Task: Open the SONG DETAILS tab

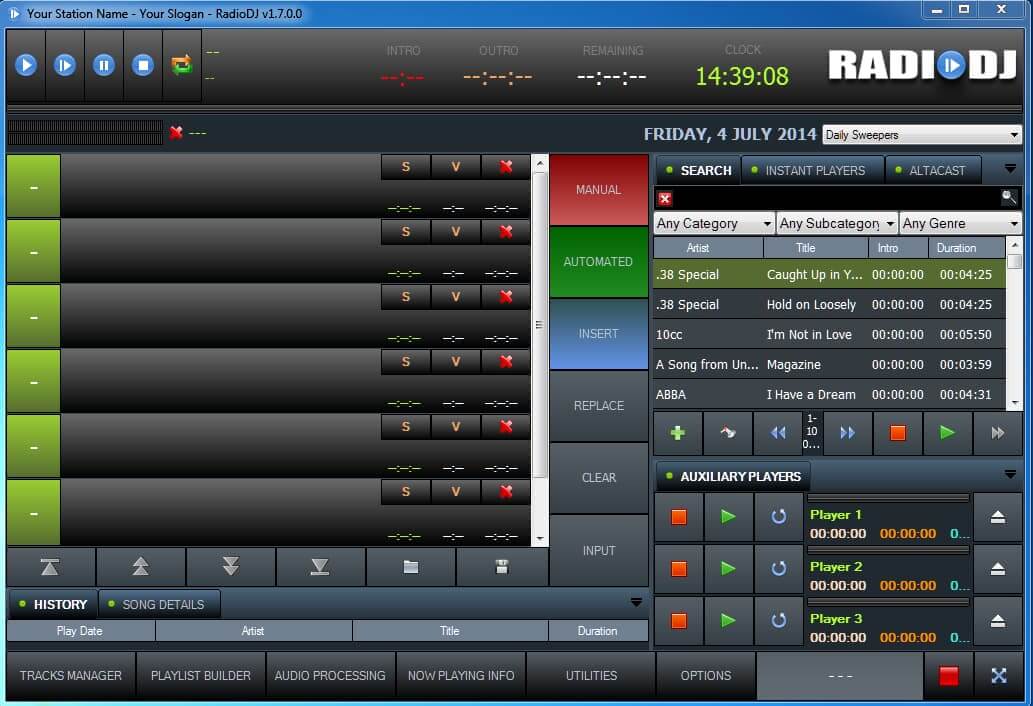Action: pyautogui.click(x=159, y=605)
